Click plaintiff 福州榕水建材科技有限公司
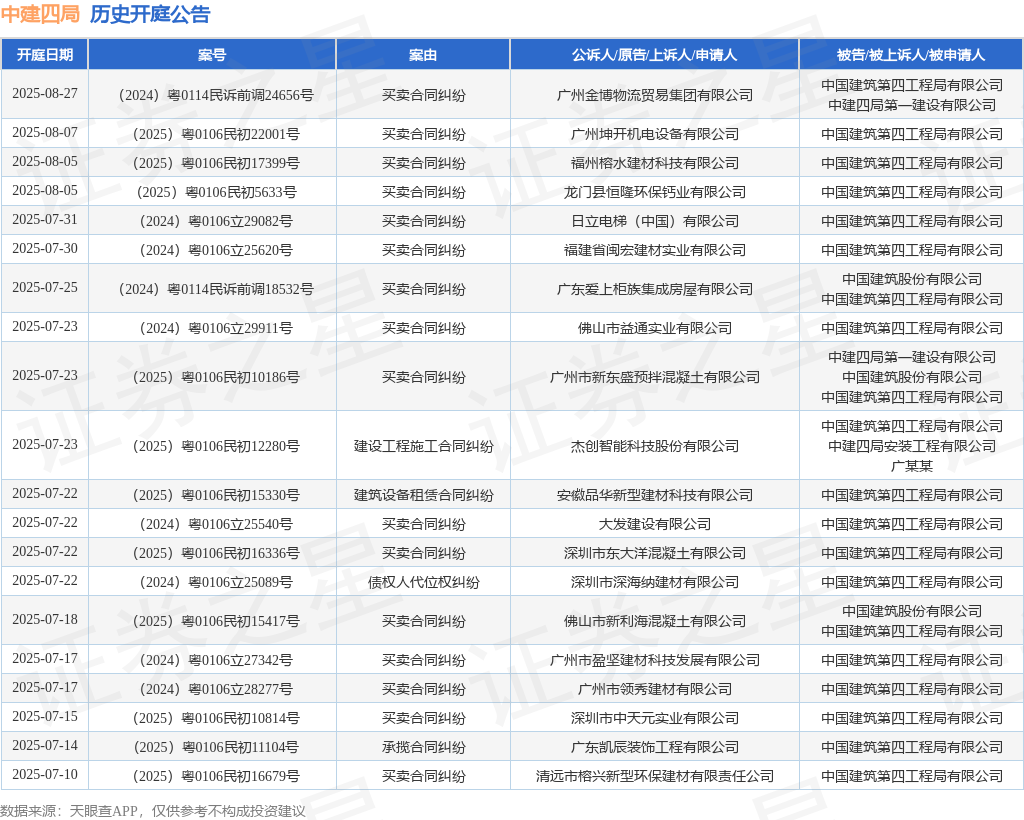Viewport: 1024px width, 820px height. click(x=654, y=163)
